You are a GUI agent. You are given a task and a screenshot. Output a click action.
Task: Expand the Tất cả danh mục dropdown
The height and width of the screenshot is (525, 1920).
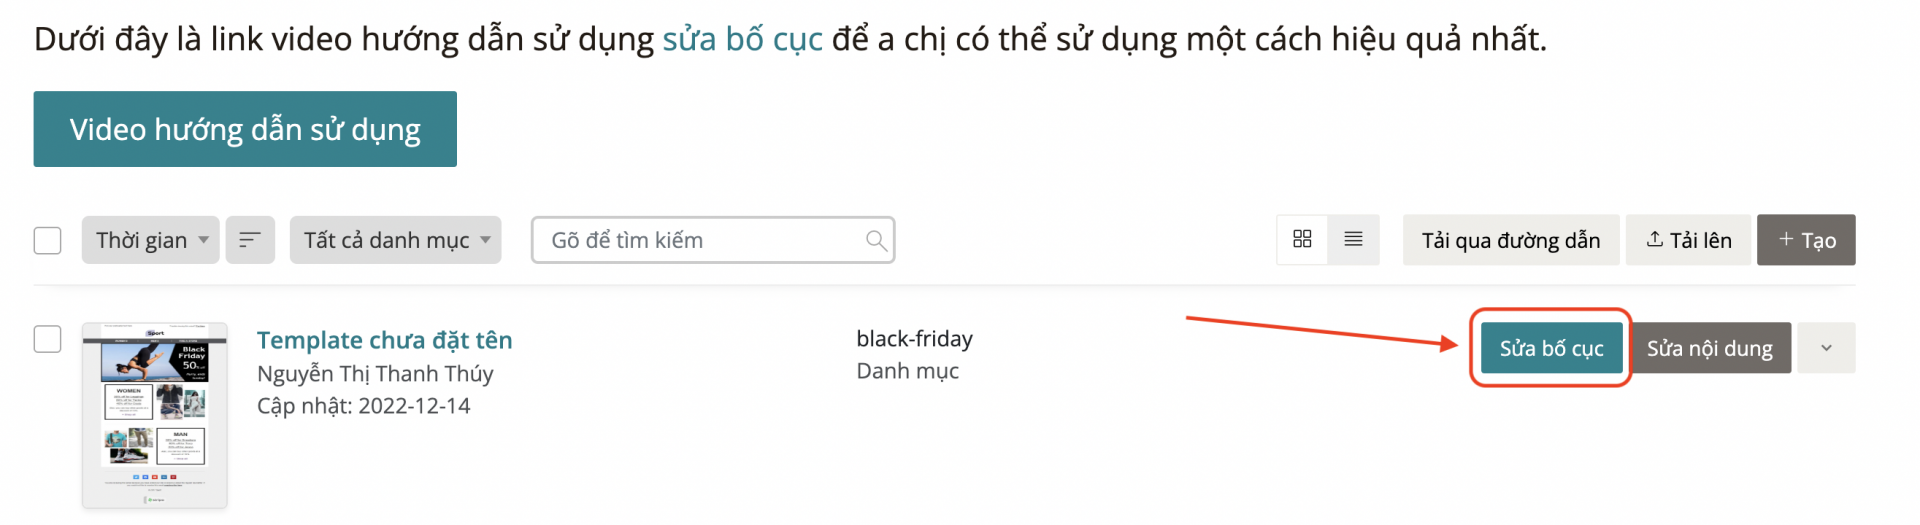click(395, 240)
